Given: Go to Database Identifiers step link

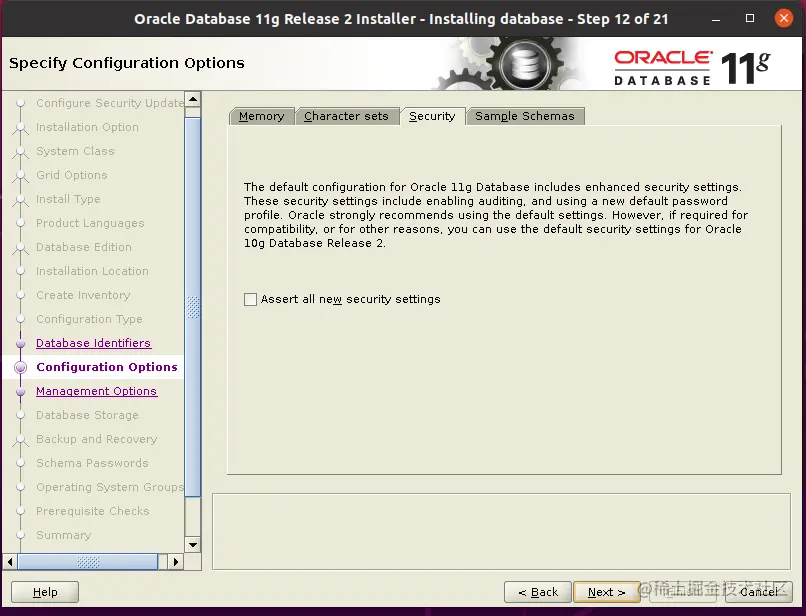Looking at the screenshot, I should click(94, 343).
